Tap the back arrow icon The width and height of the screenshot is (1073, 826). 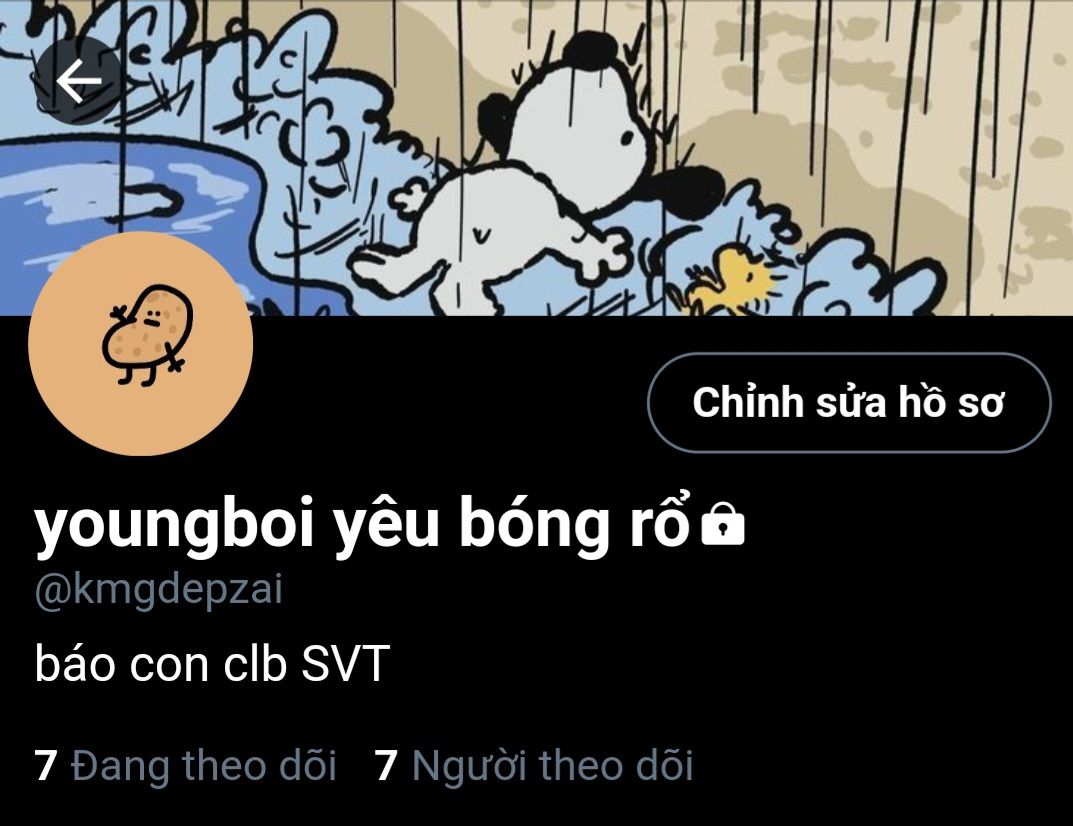(x=78, y=81)
